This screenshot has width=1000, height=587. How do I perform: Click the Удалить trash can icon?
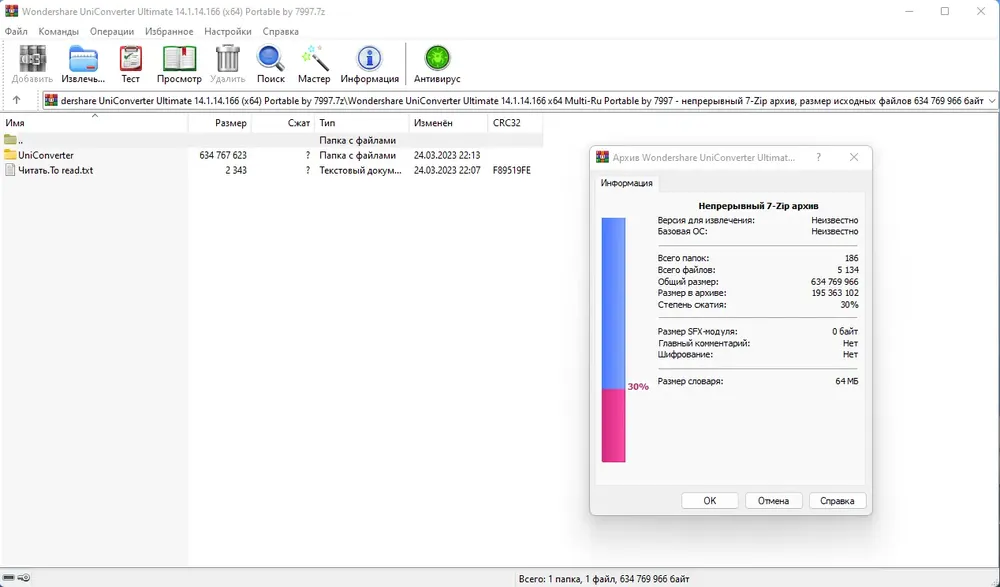[228, 59]
